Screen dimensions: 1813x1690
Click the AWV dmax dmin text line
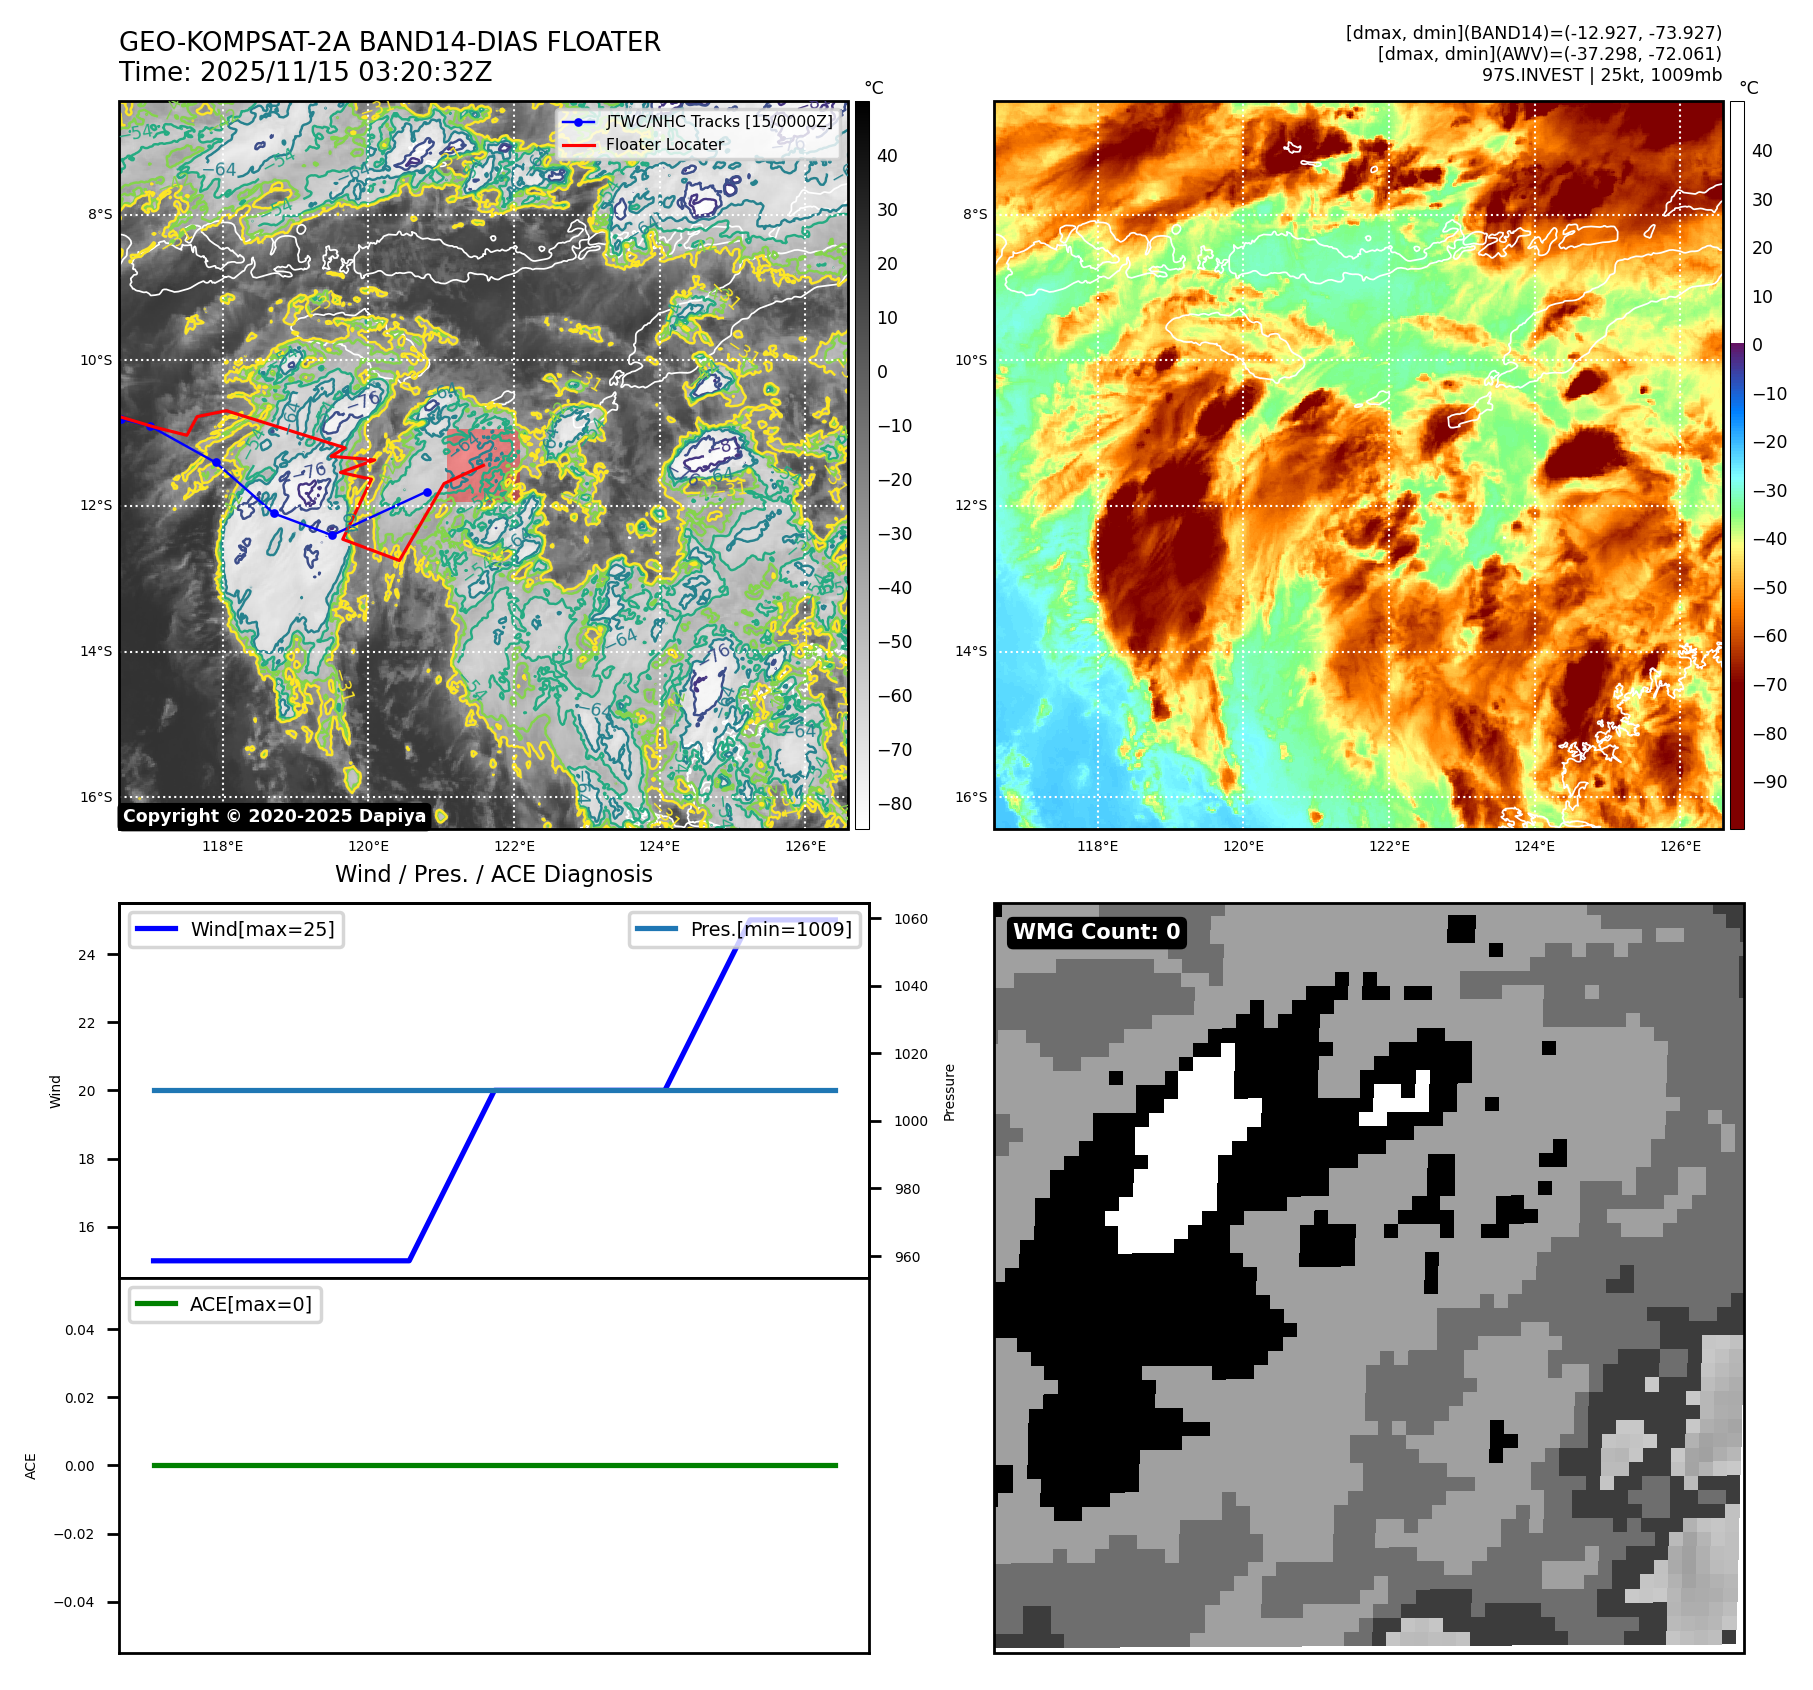[x=1549, y=54]
